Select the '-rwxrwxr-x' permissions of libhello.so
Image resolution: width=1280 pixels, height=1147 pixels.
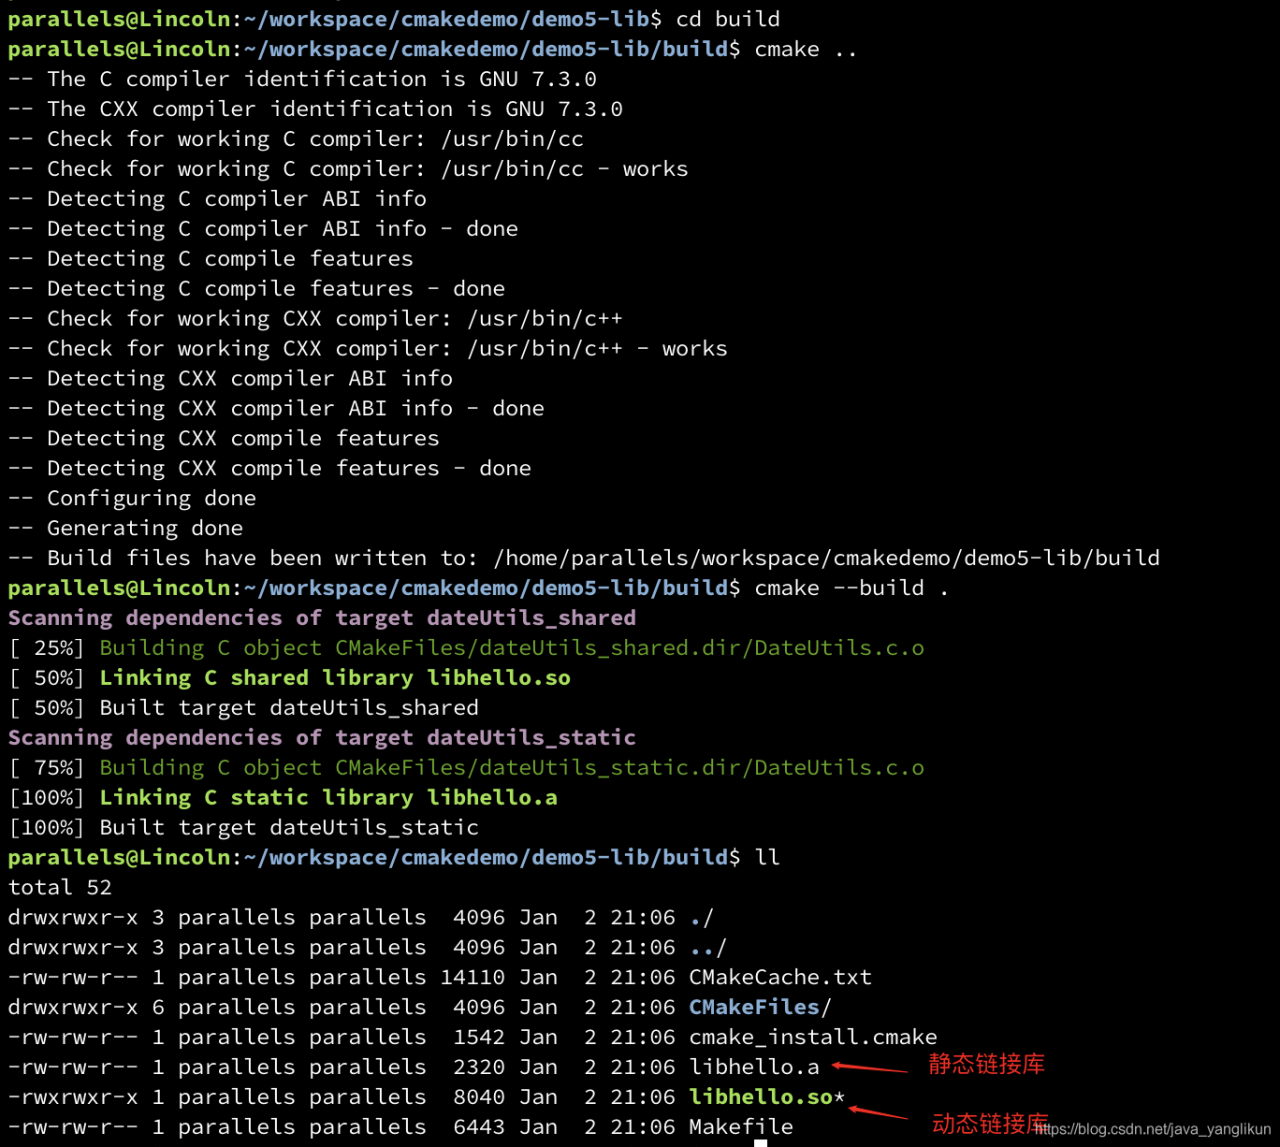[x=73, y=1098]
